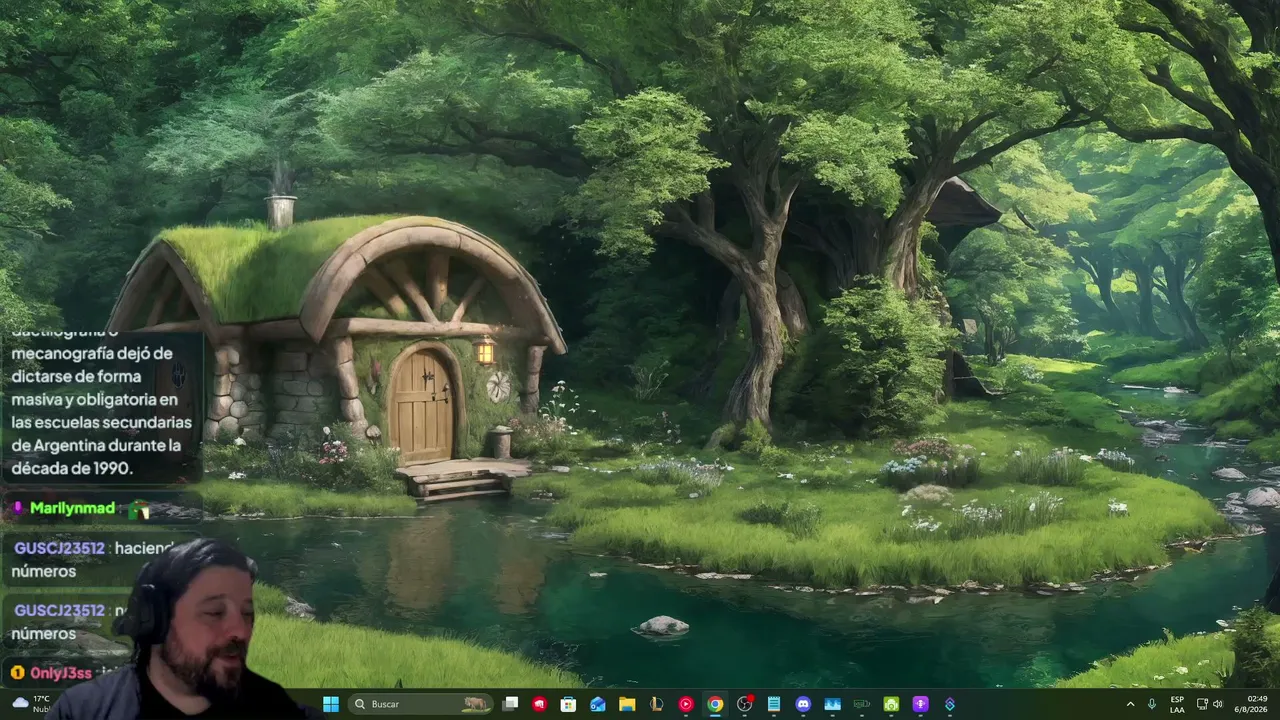Click the microphone icon in the system tray
The height and width of the screenshot is (720, 1280).
1152,704
